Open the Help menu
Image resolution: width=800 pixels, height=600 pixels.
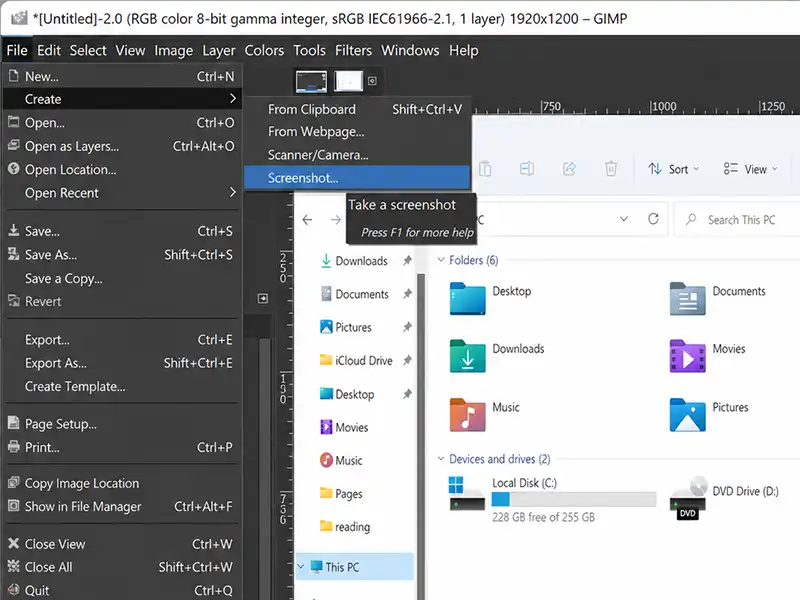click(464, 51)
